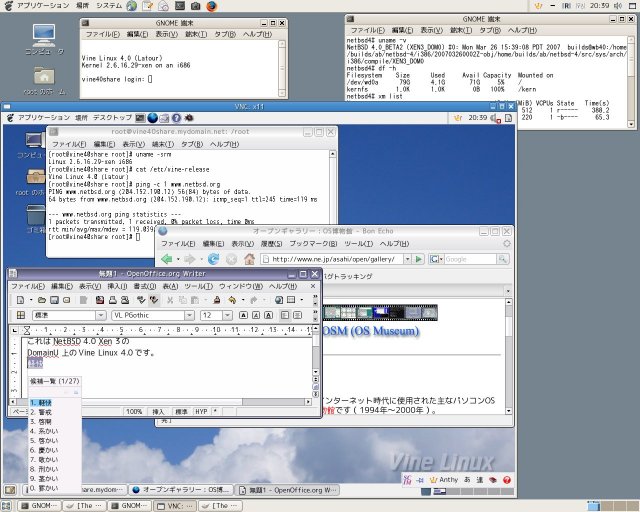This screenshot has width=640, height=512.
Task: Toggle align left in Writer
Action: tap(285, 315)
